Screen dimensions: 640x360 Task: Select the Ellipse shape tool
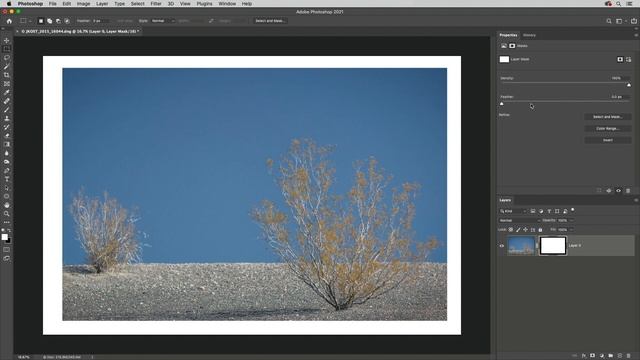[x=7, y=196]
